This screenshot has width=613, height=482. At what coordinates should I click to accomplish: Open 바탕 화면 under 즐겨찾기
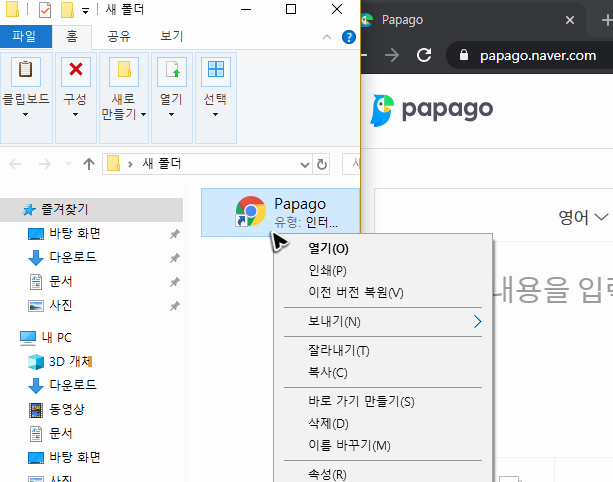tap(75, 234)
